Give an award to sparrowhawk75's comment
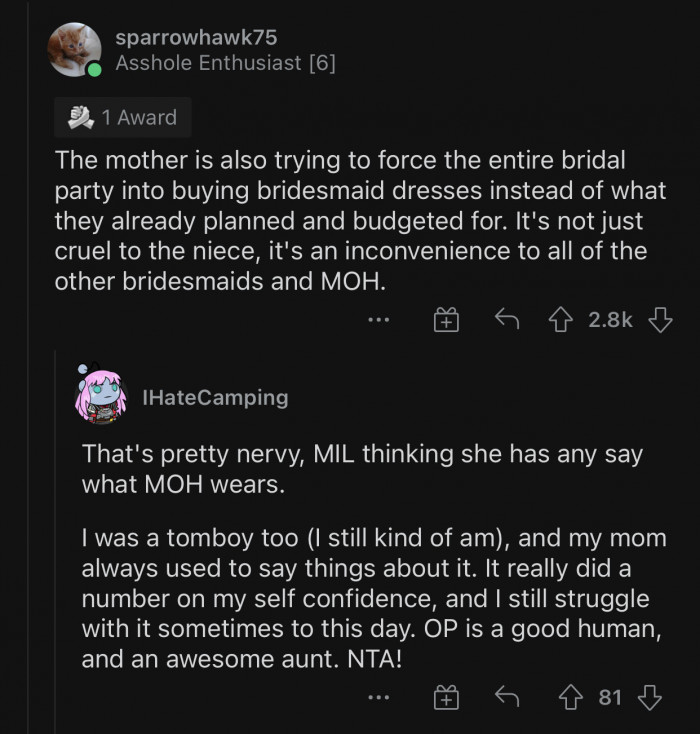Image resolution: width=700 pixels, height=734 pixels. [x=446, y=320]
